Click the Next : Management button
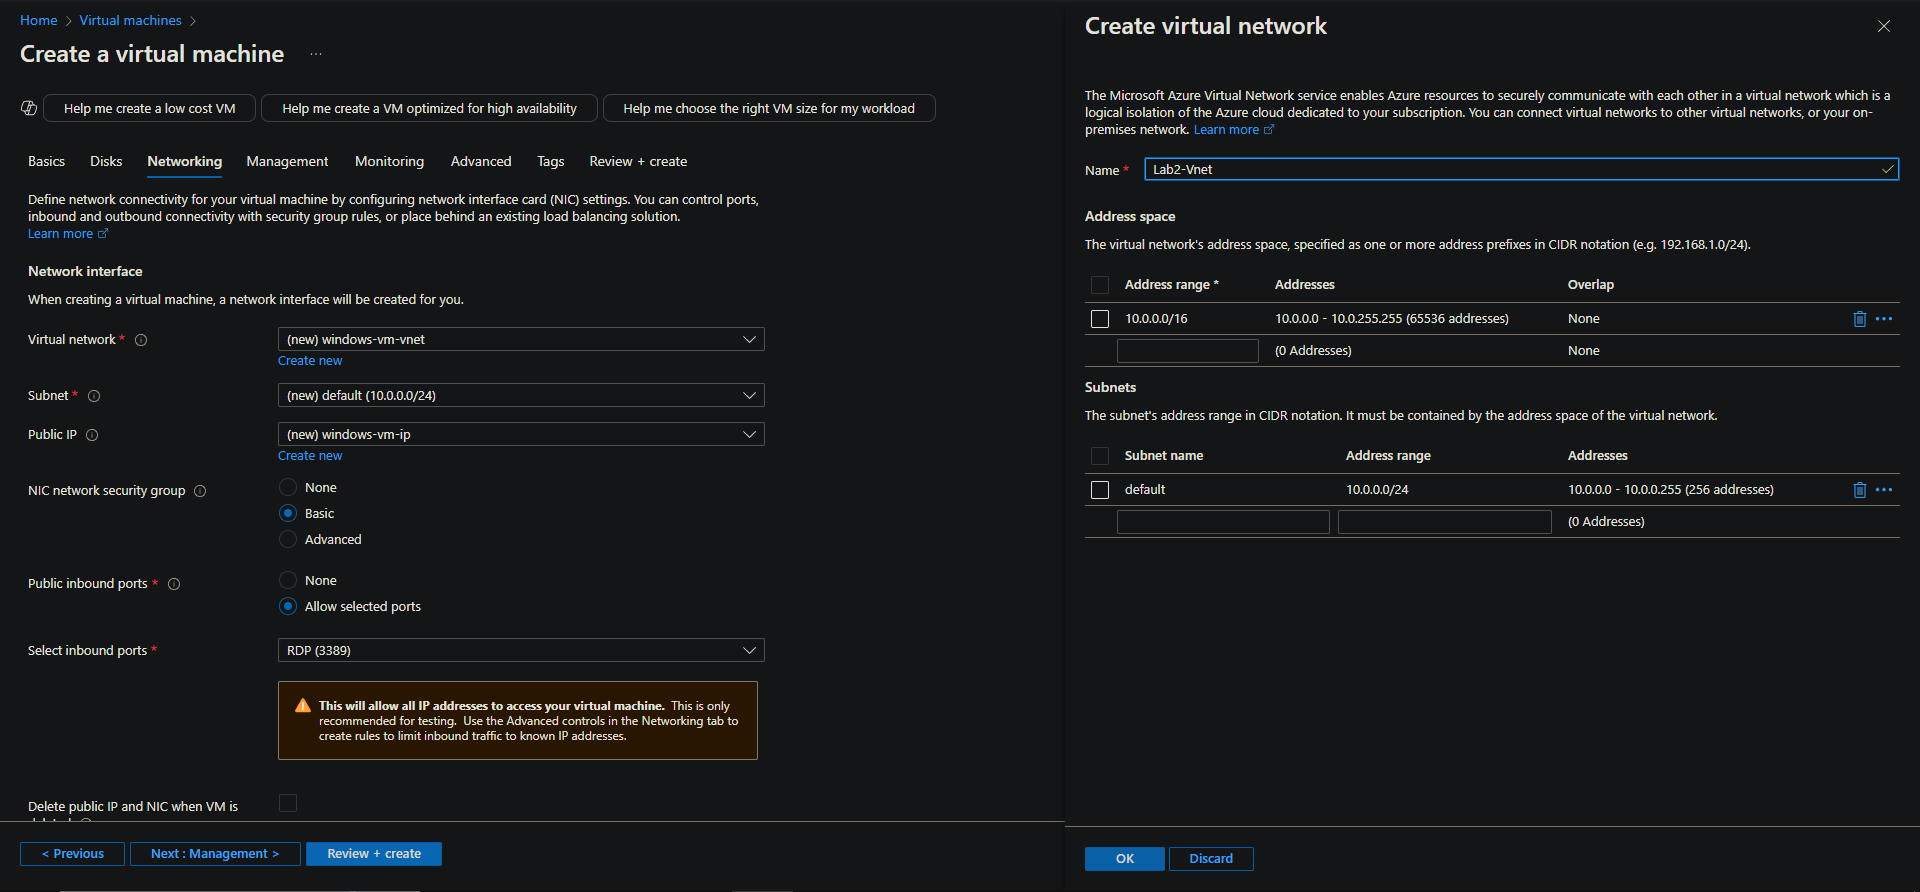 click(215, 854)
